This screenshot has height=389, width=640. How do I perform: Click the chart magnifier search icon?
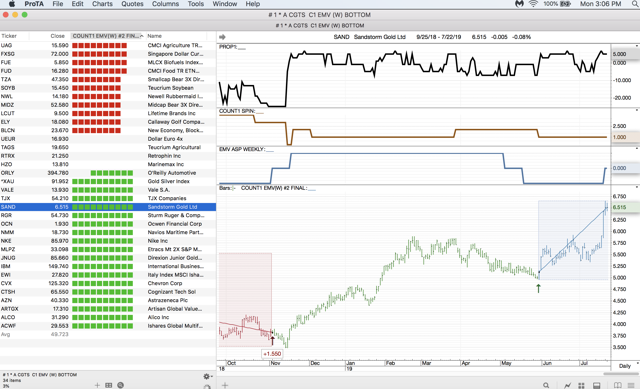[x=546, y=385]
